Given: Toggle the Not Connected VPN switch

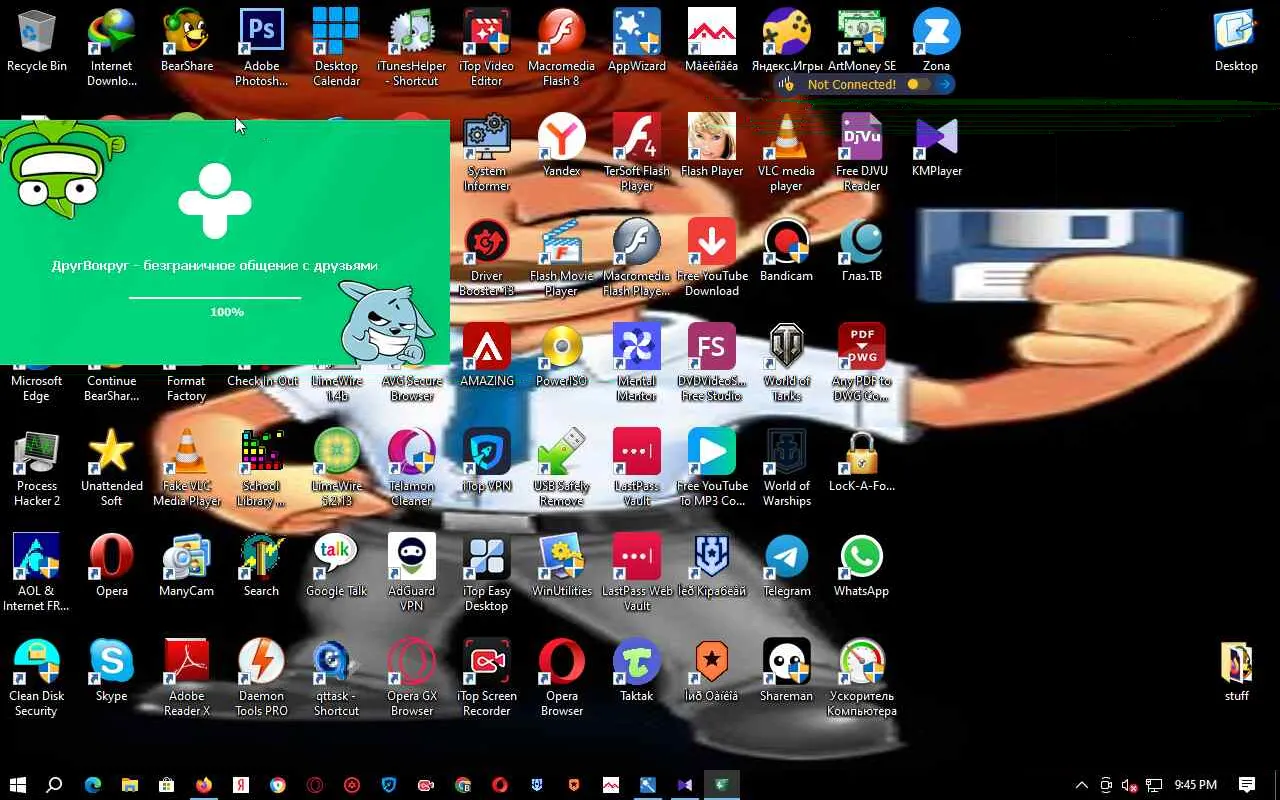Looking at the screenshot, I should pyautogui.click(x=917, y=85).
